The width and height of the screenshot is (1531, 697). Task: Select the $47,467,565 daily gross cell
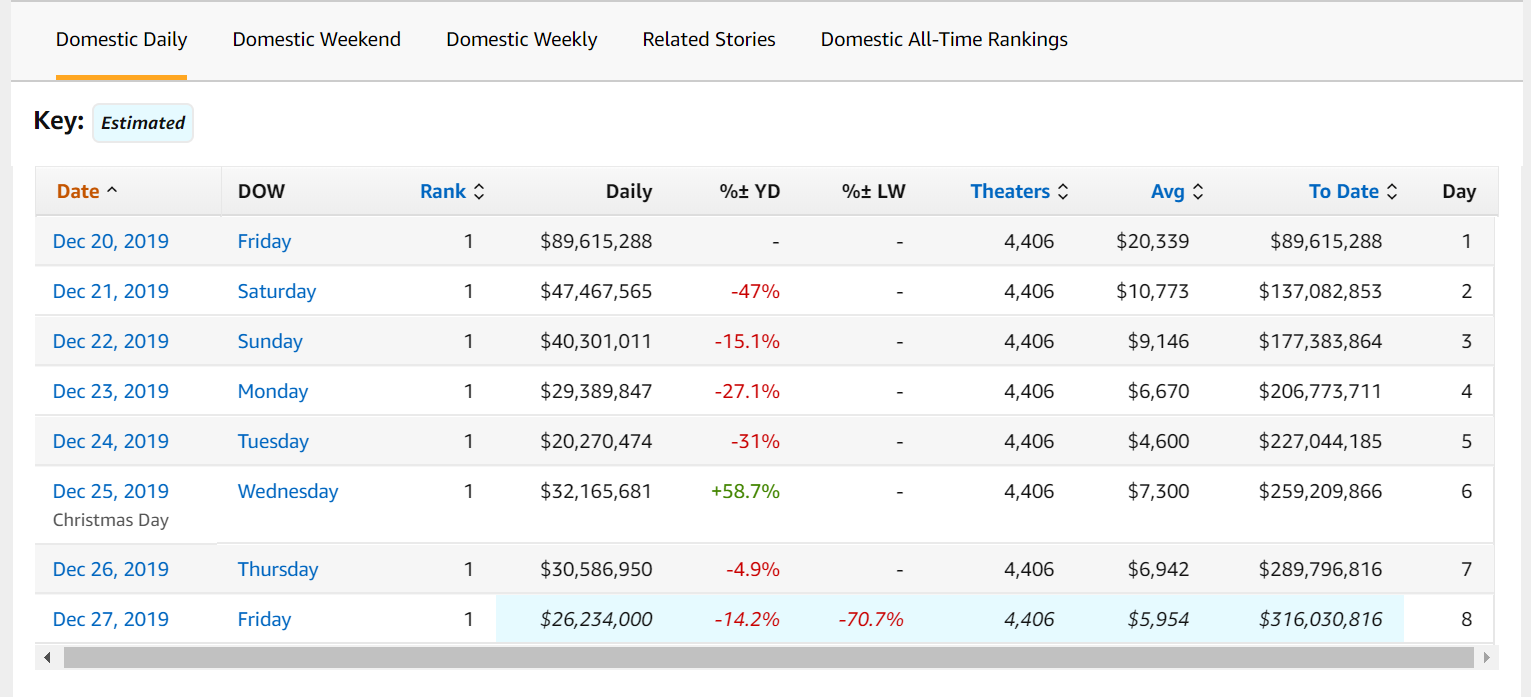(596, 291)
